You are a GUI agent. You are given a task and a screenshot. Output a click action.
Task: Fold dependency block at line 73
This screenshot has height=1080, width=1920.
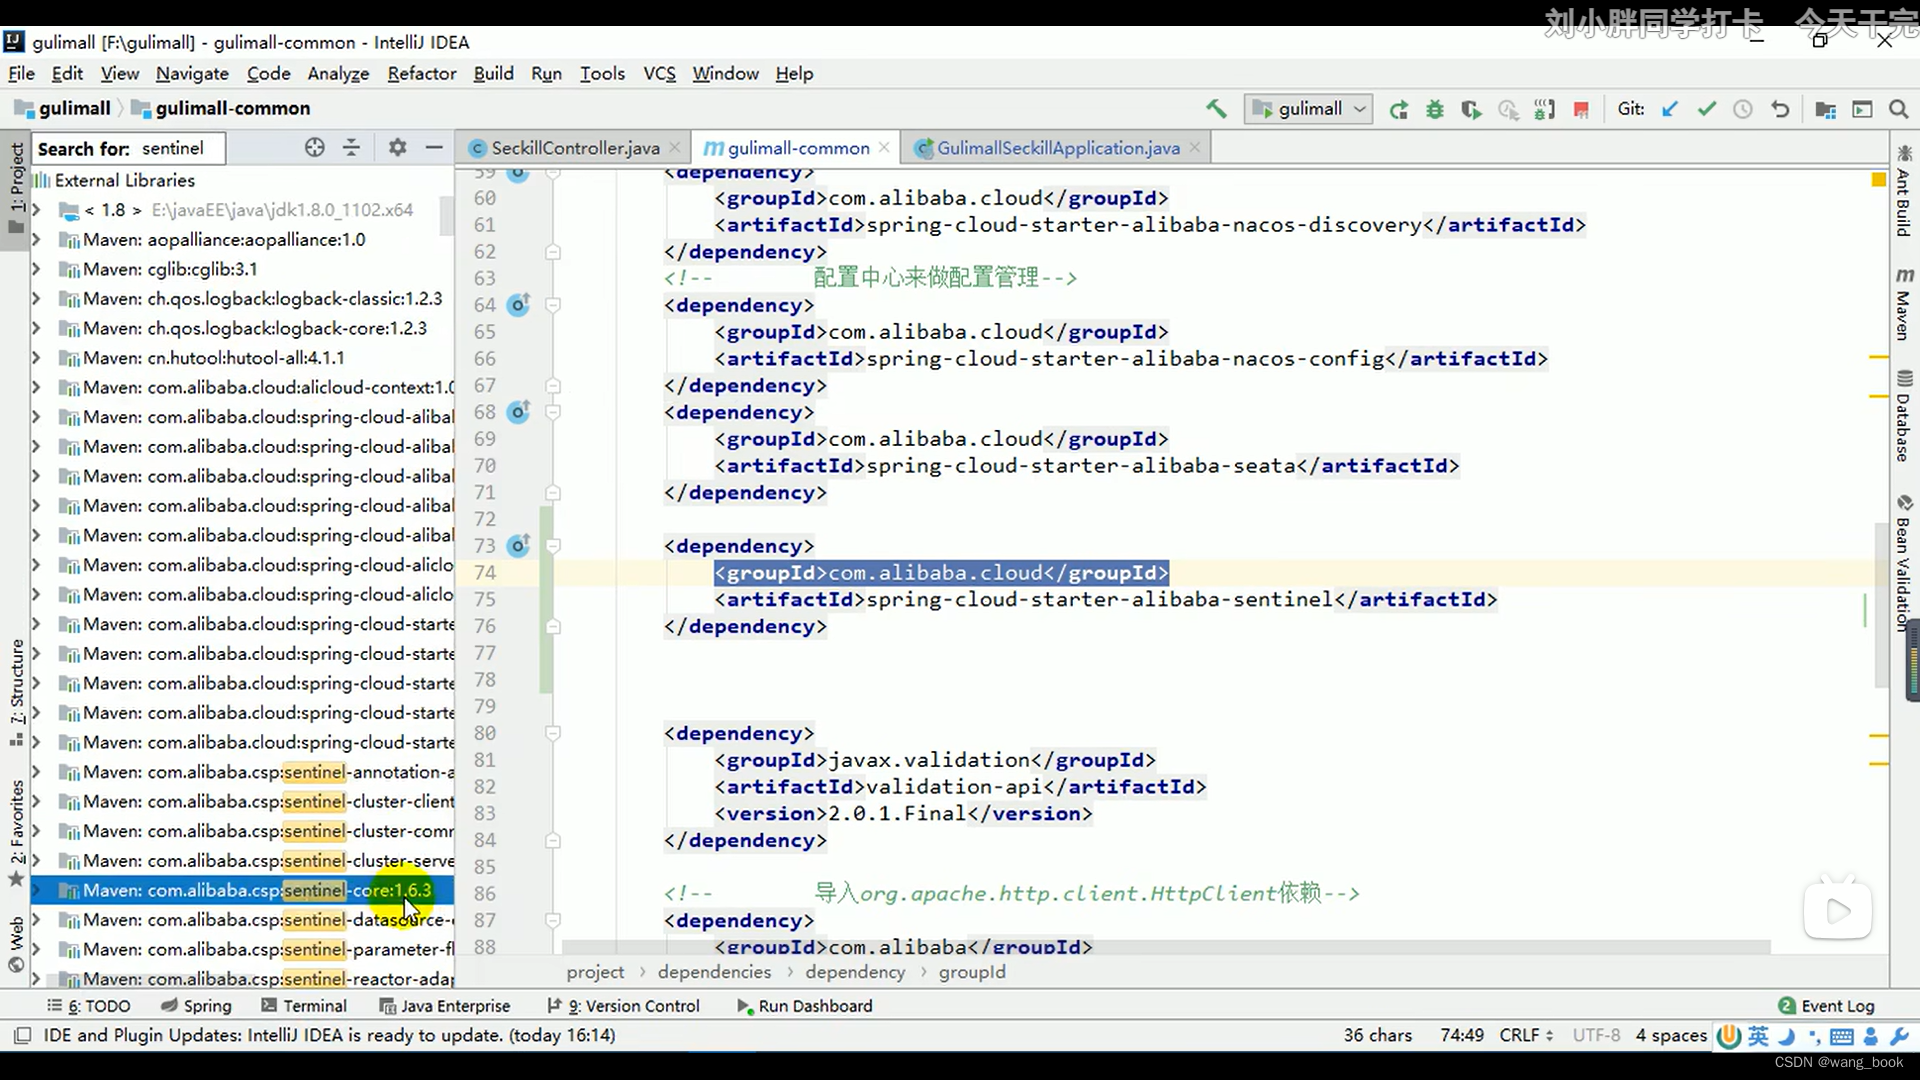[553, 546]
